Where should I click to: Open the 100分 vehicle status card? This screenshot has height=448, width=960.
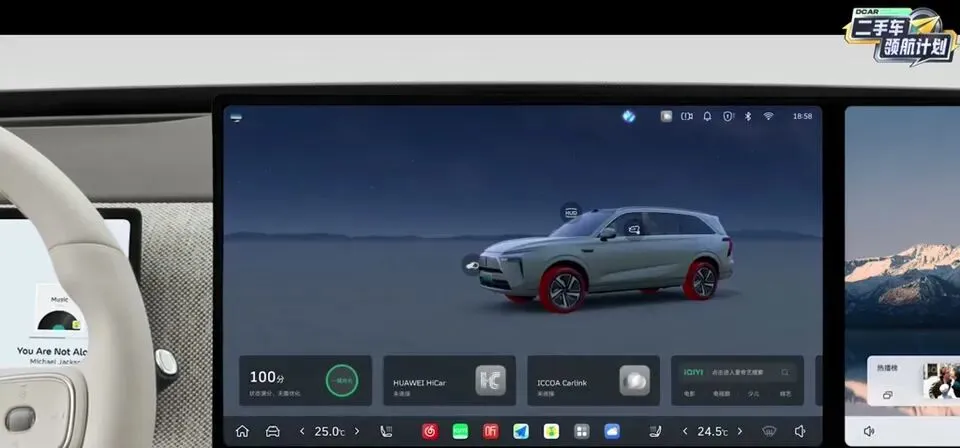[306, 381]
